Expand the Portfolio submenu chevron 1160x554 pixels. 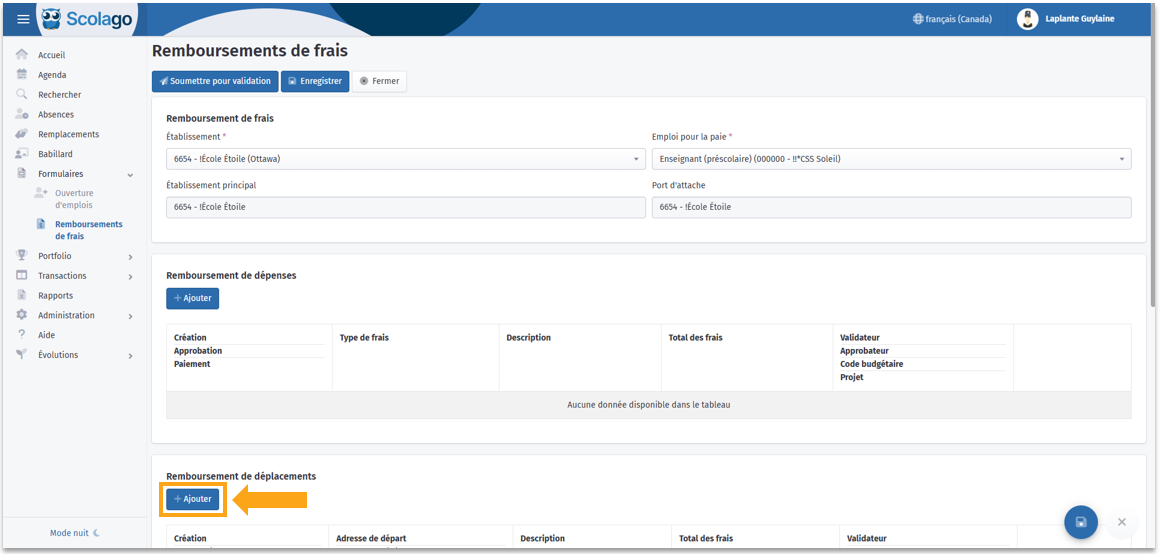[130, 257]
